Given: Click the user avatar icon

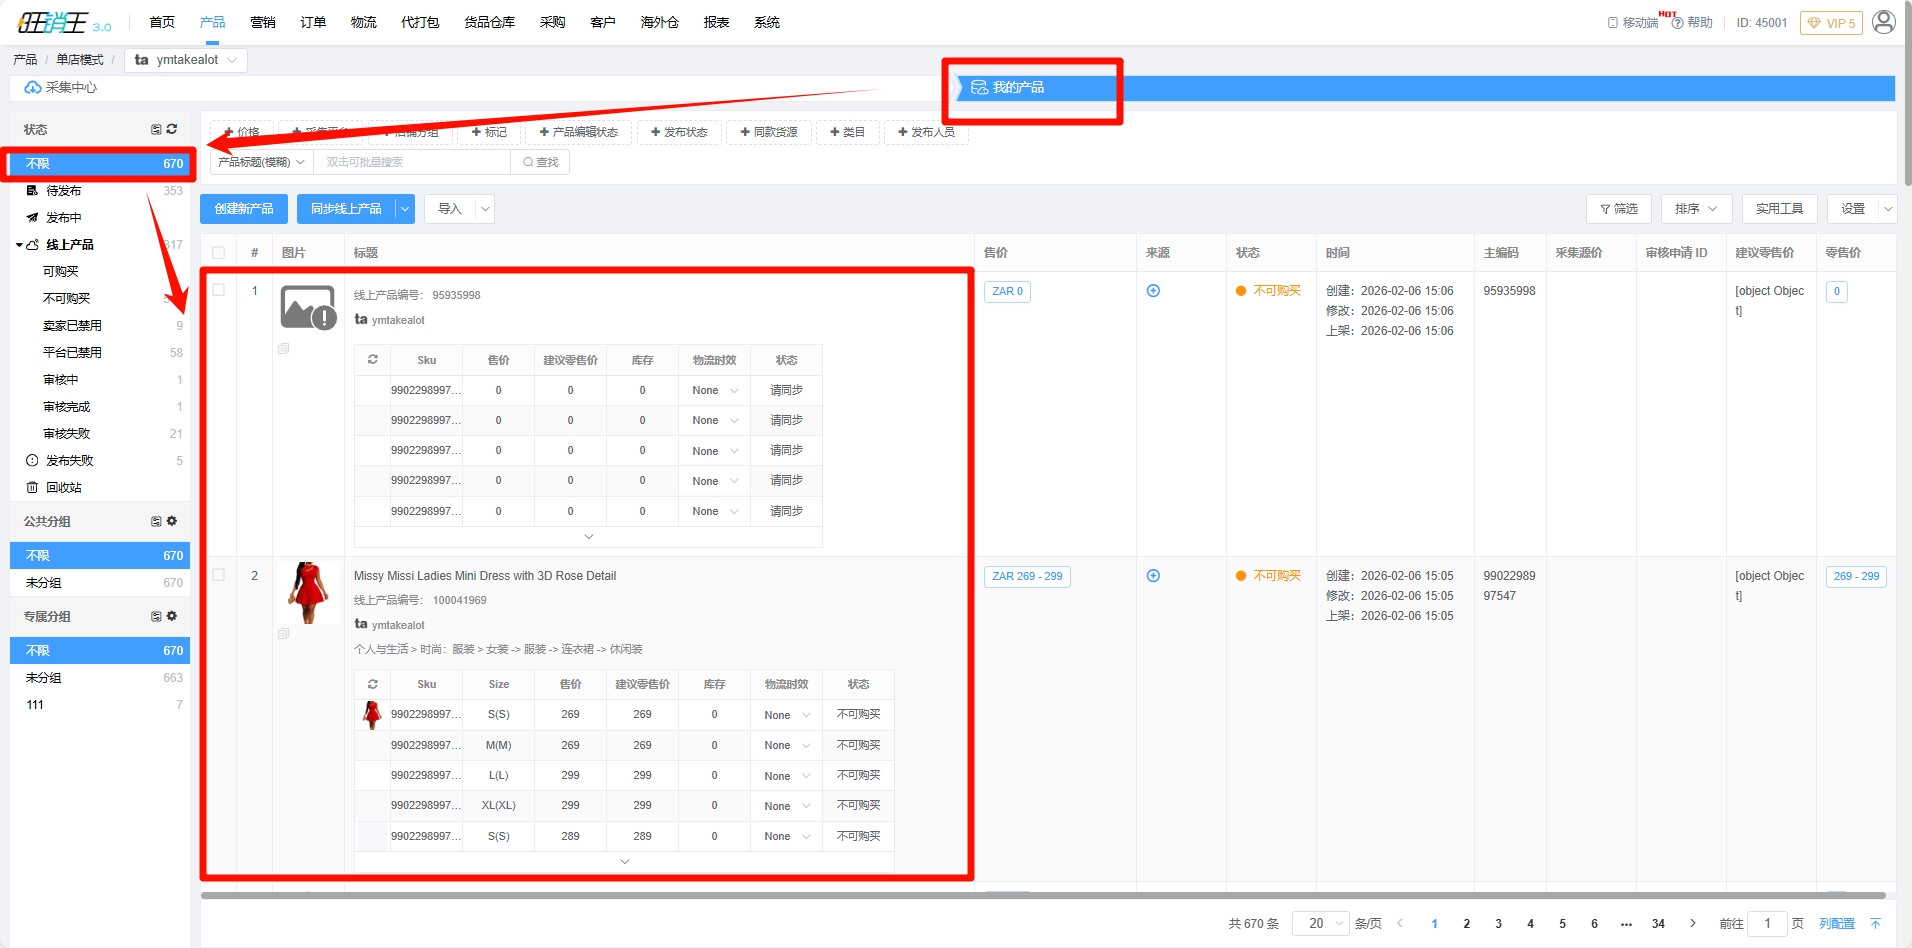Looking at the screenshot, I should pos(1883,22).
